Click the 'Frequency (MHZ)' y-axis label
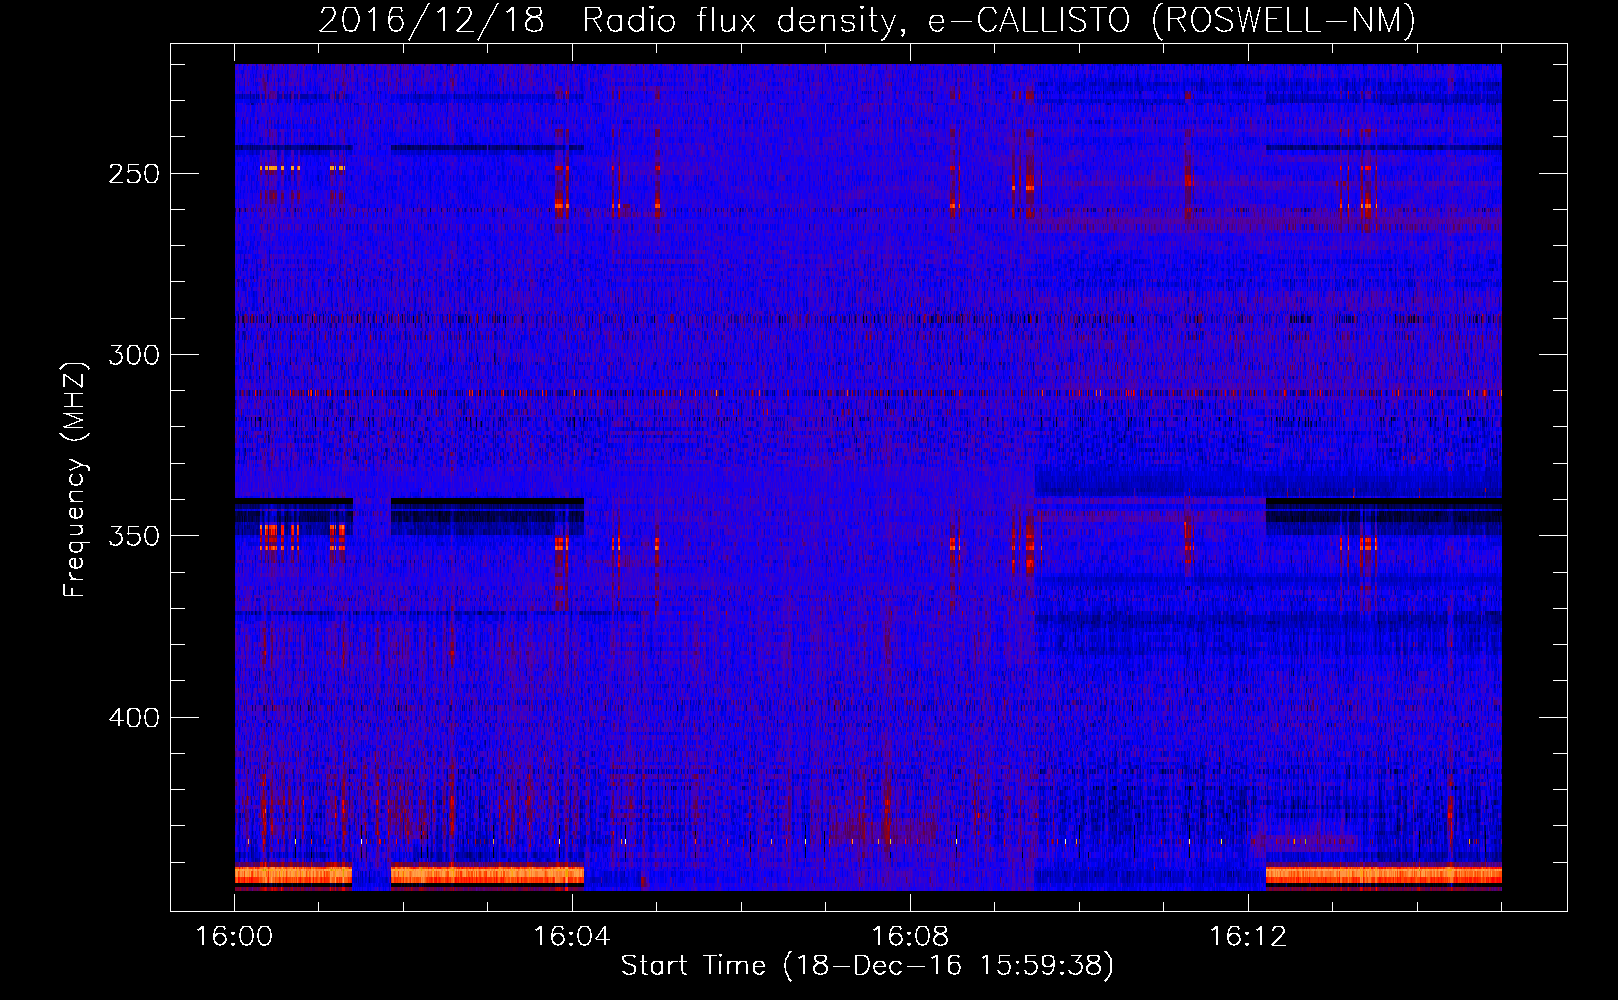This screenshot has height=1000, width=1618. [76, 479]
